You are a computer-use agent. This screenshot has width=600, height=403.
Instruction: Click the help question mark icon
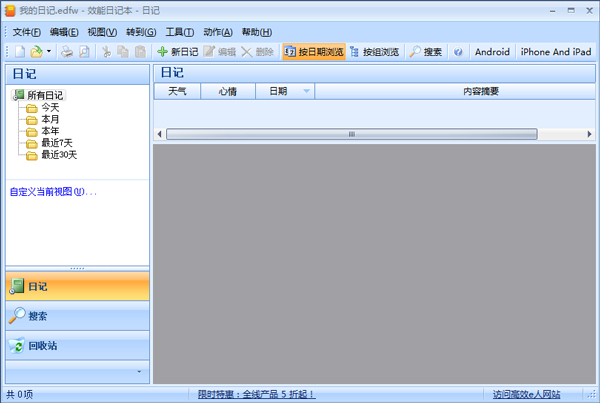click(x=458, y=52)
